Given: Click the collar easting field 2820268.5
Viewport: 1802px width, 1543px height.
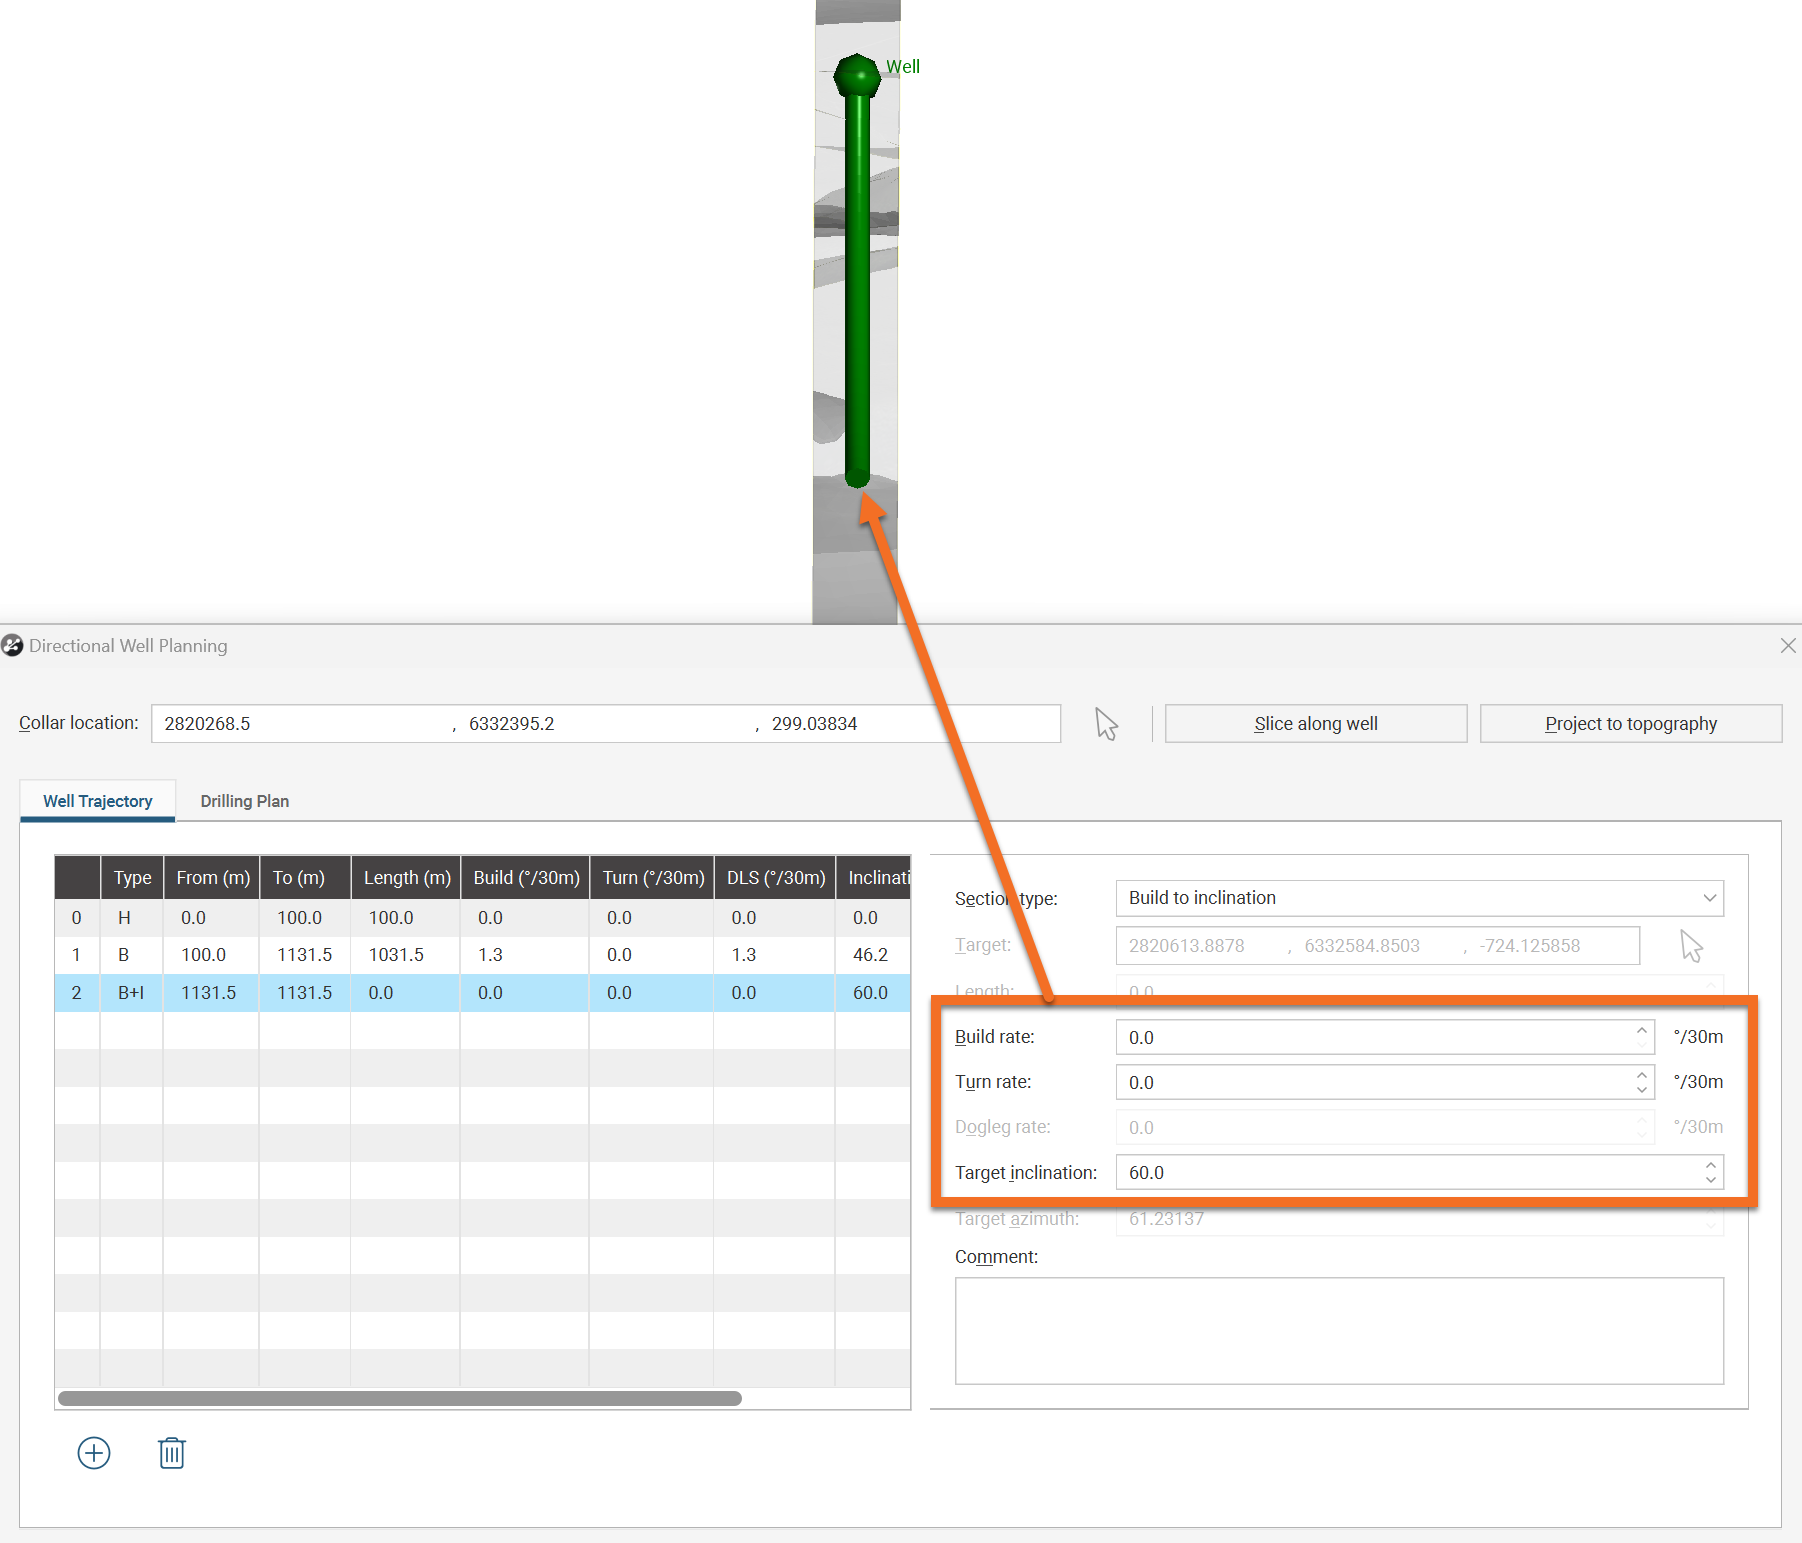Looking at the screenshot, I should pyautogui.click(x=300, y=724).
